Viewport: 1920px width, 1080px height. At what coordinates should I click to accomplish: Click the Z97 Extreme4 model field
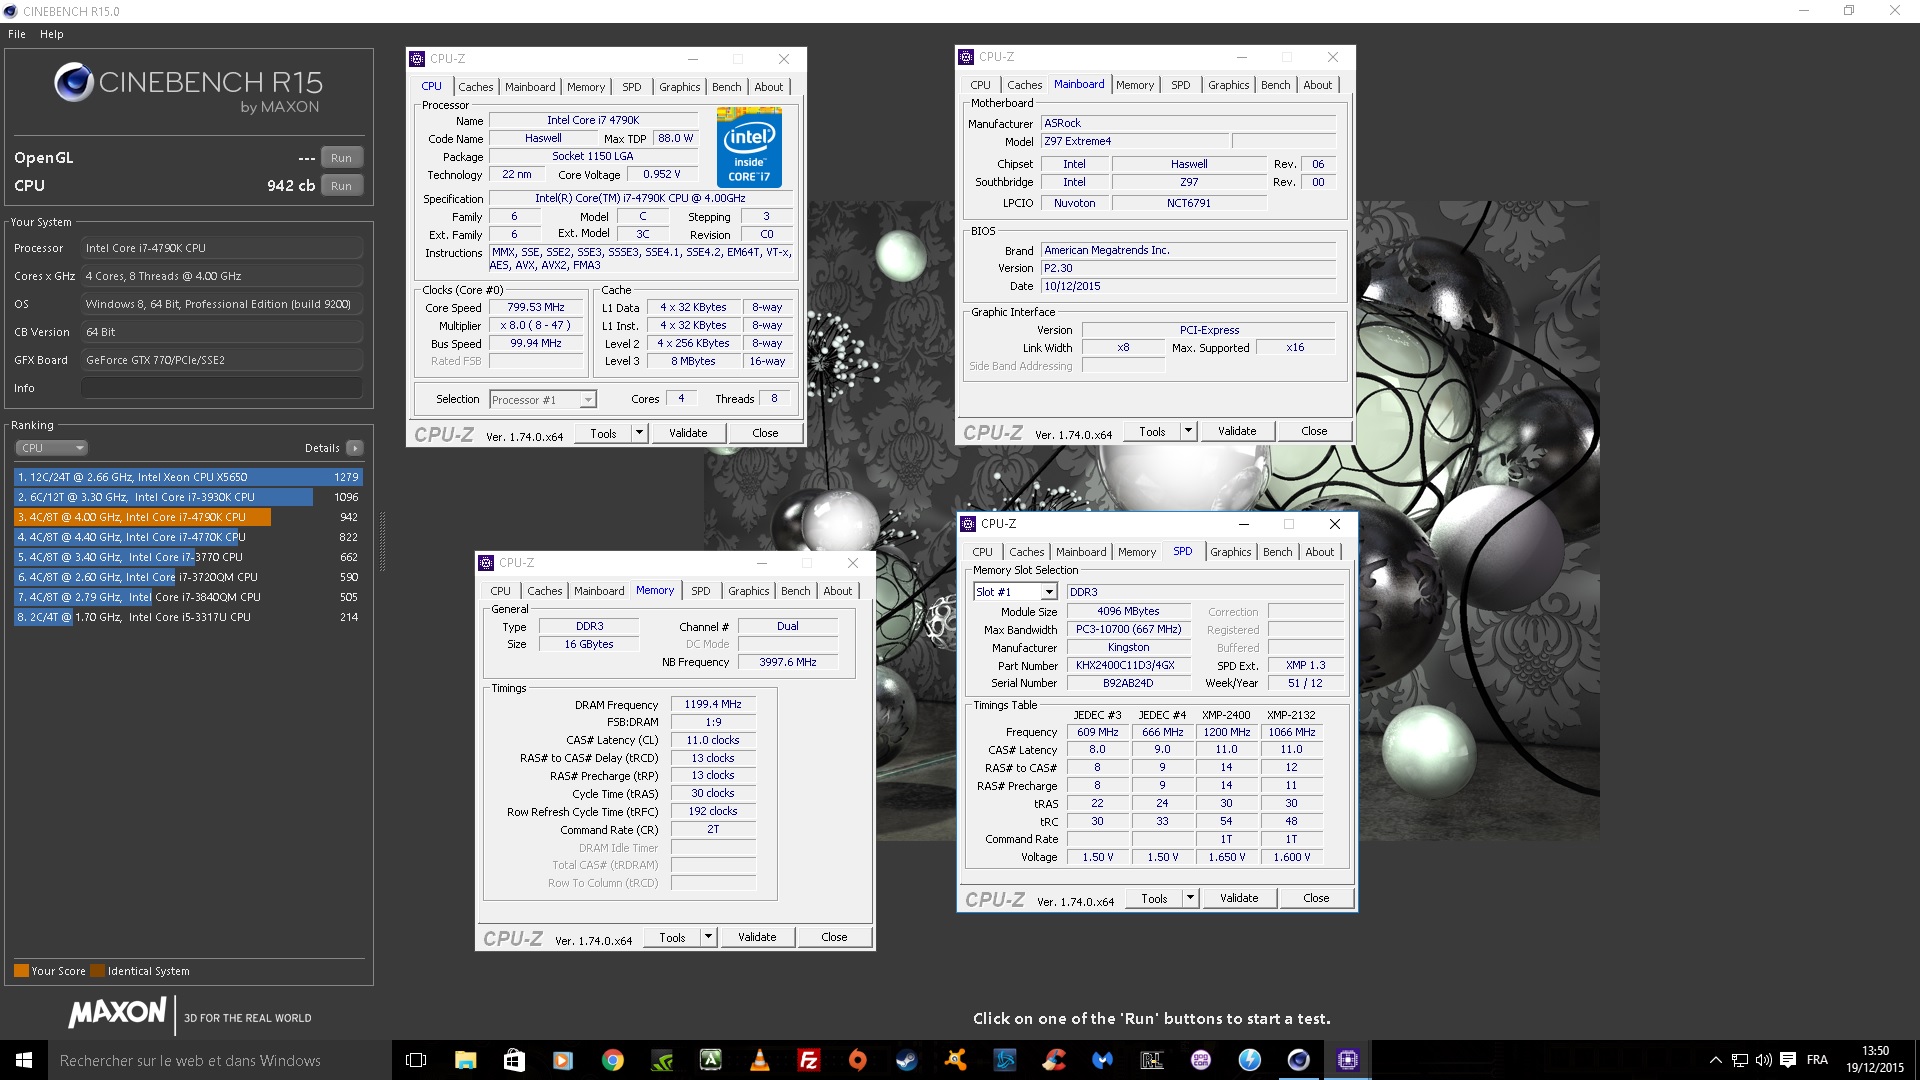pyautogui.click(x=1134, y=142)
